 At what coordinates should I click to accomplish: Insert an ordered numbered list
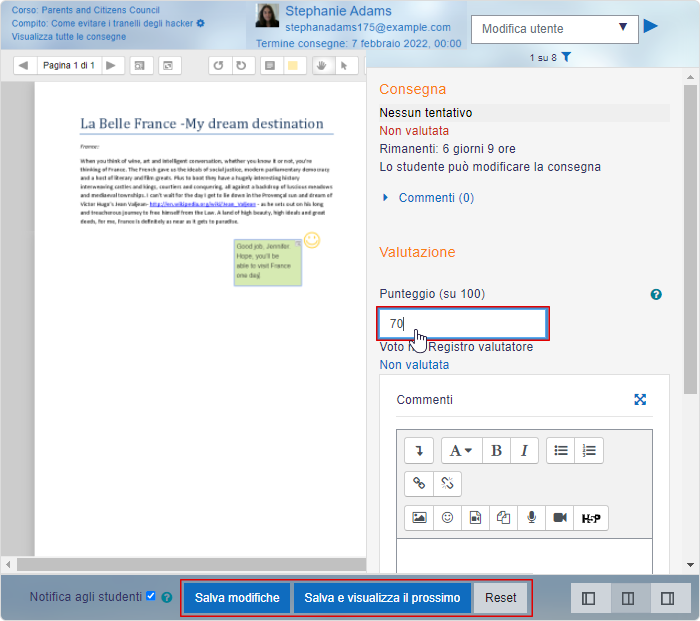pyautogui.click(x=589, y=450)
